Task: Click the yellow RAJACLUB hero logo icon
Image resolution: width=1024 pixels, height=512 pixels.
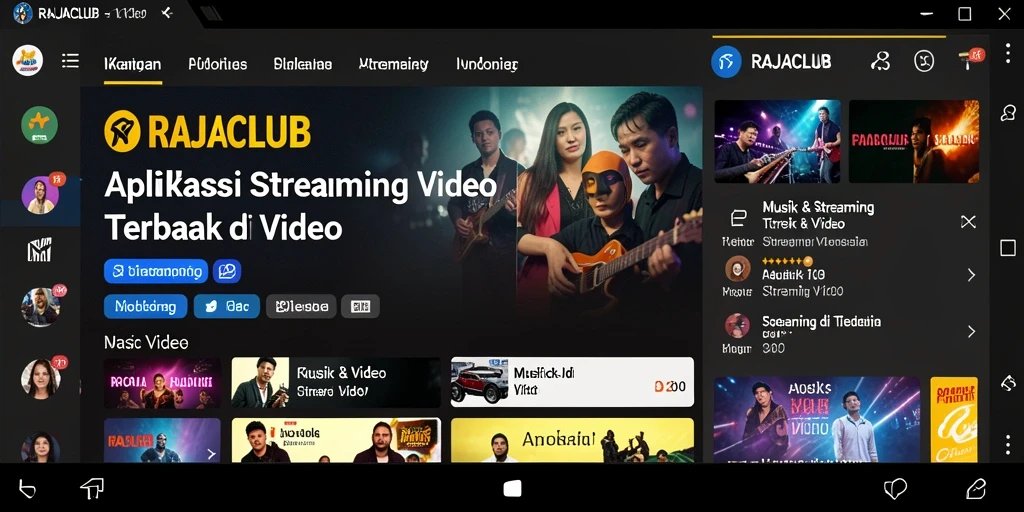Action: tap(122, 131)
